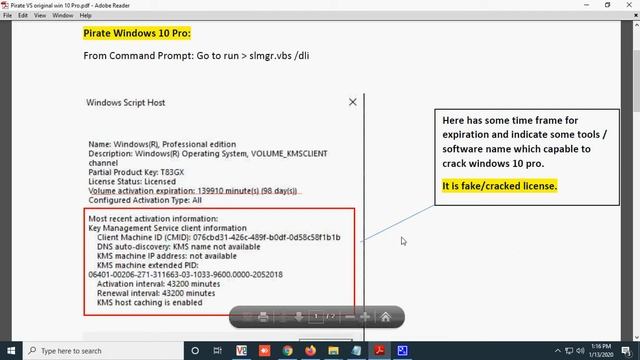Viewport: 640px width, 360px height.
Task: Click 'License Status: Licensed' line
Action: coord(132,181)
